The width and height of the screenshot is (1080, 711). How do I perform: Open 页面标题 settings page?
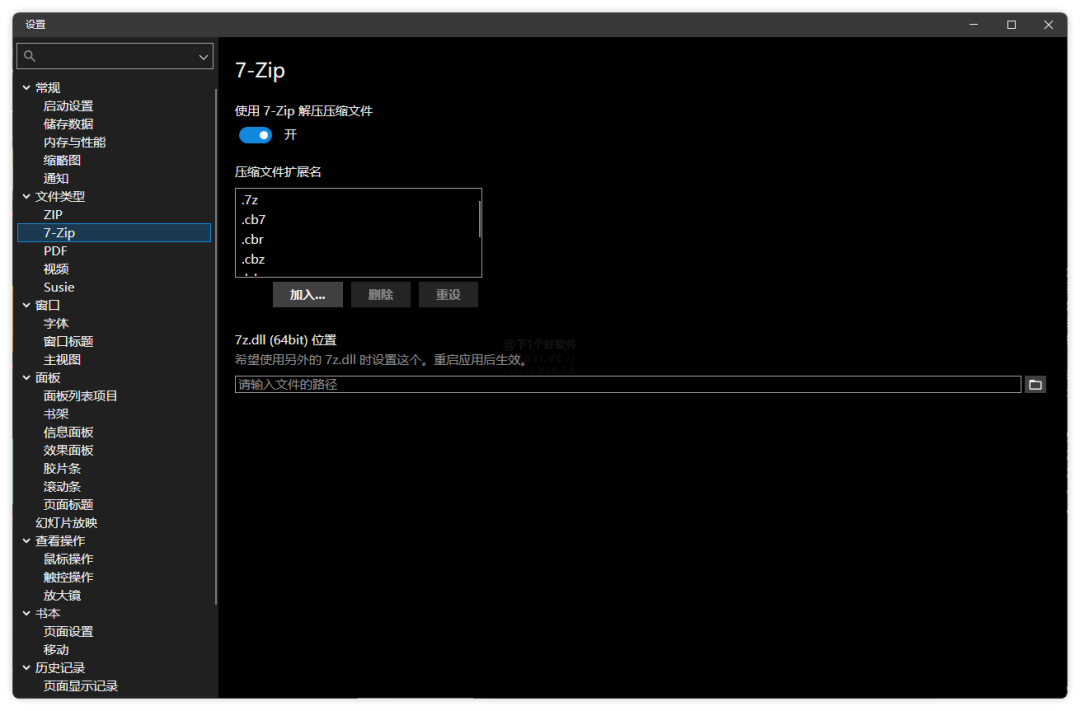[x=68, y=505]
